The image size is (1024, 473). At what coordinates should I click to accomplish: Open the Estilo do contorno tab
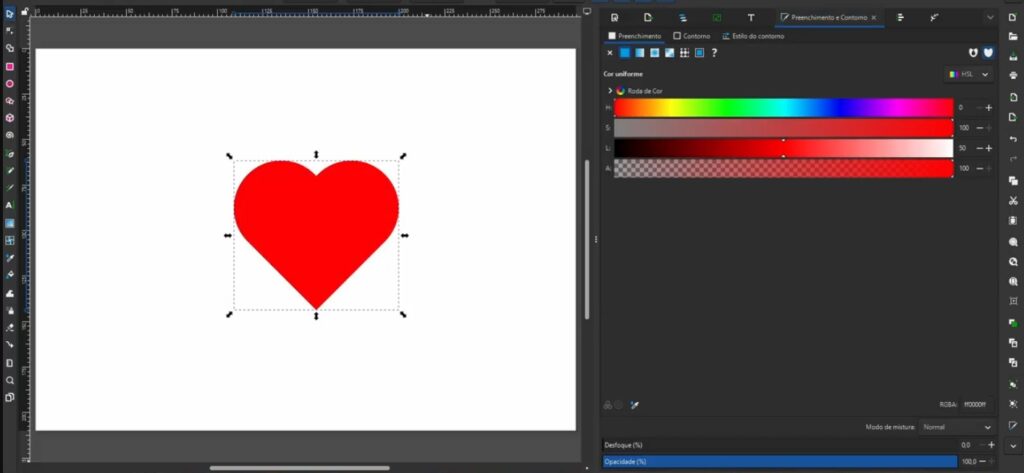coord(753,36)
